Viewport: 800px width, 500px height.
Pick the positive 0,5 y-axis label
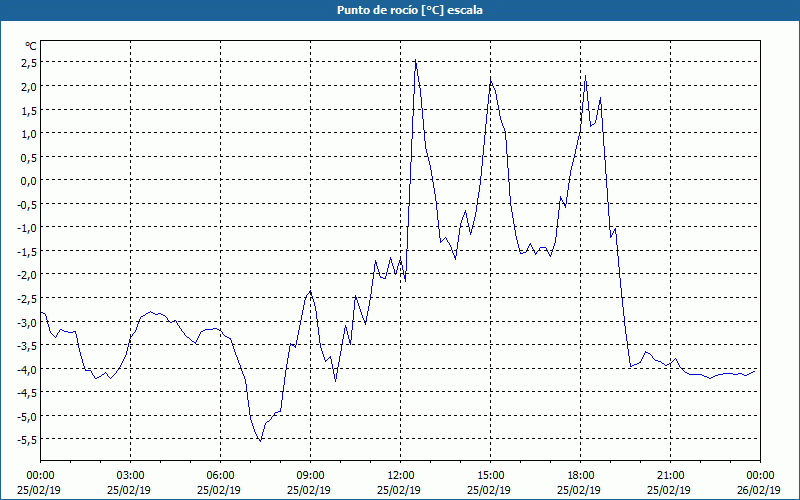point(29,157)
